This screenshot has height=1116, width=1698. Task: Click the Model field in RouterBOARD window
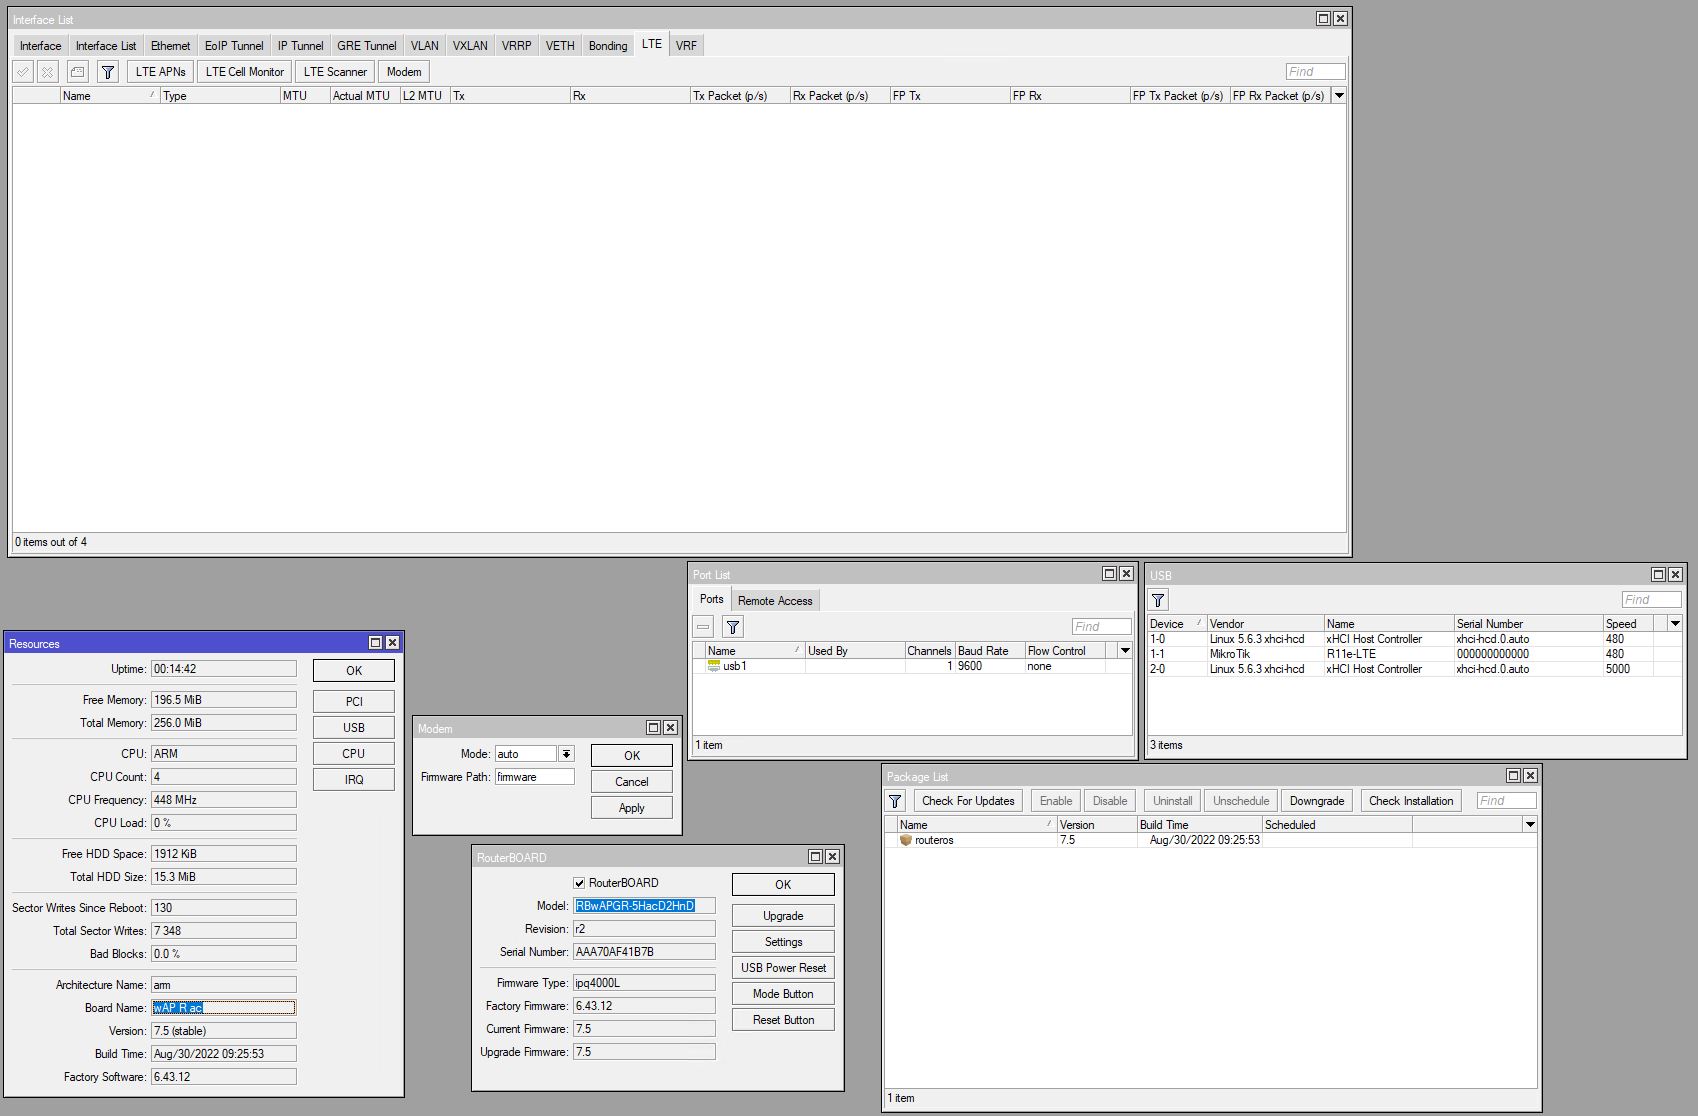click(645, 906)
